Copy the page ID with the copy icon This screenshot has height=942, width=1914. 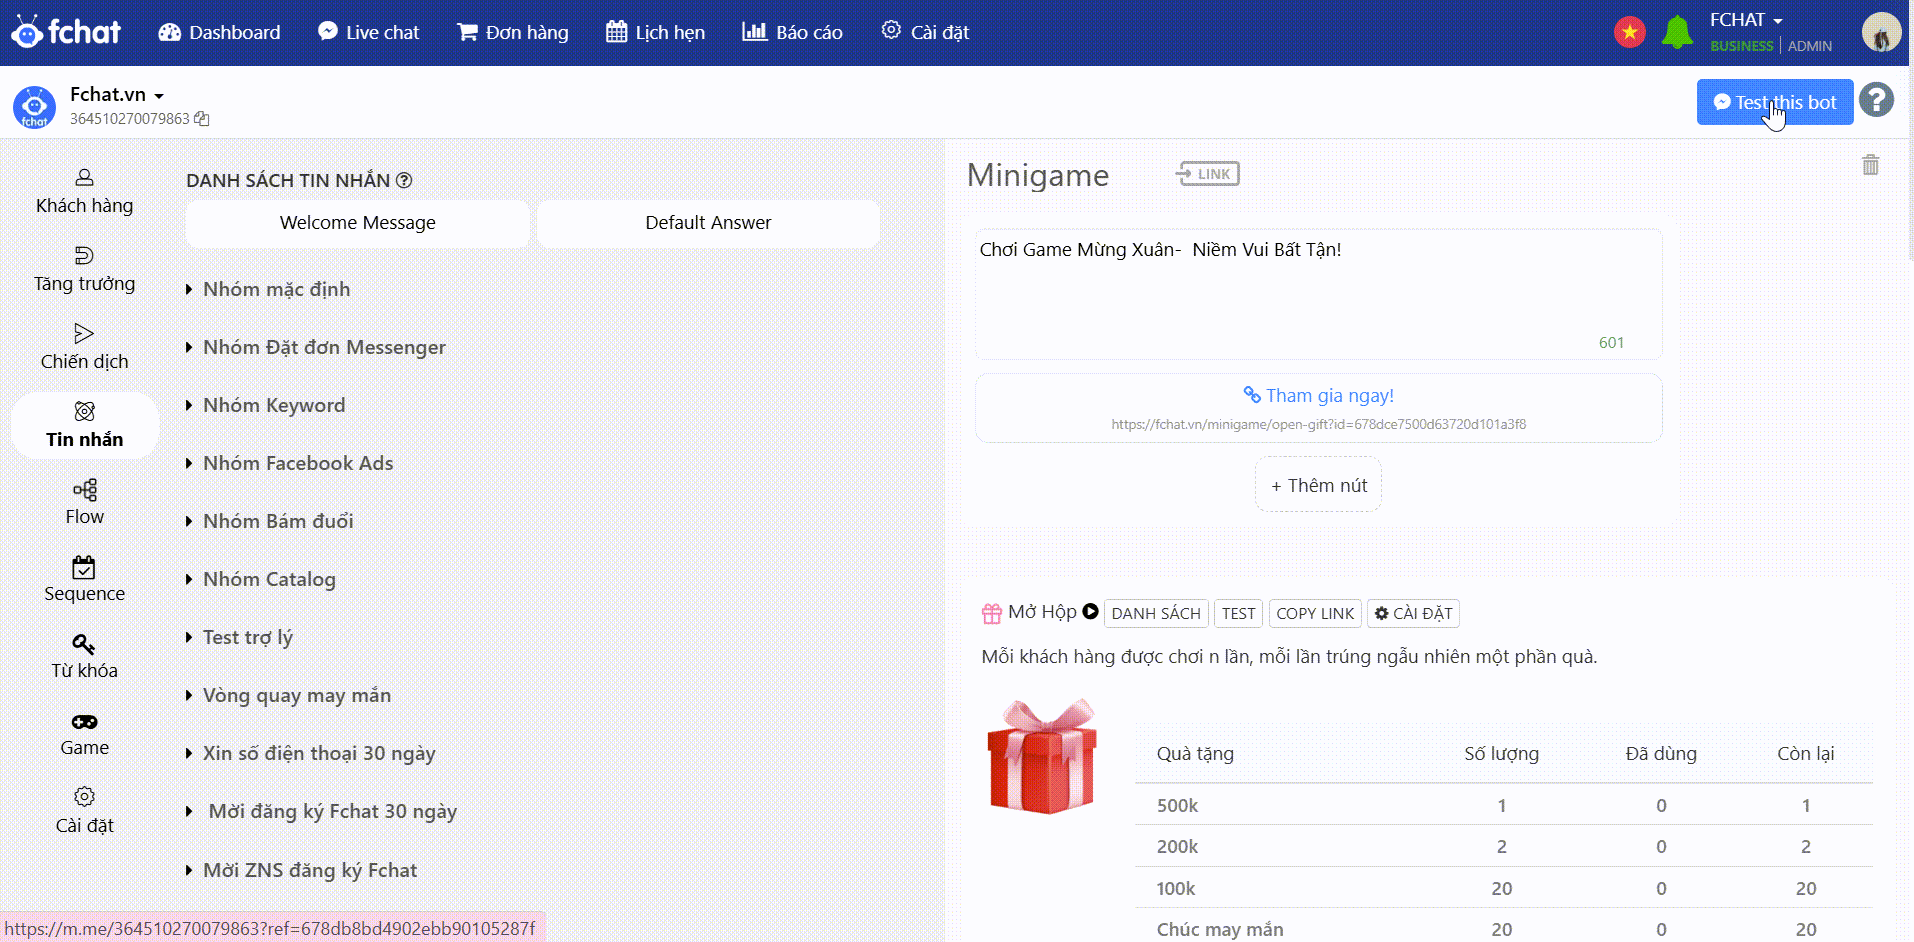pos(201,118)
